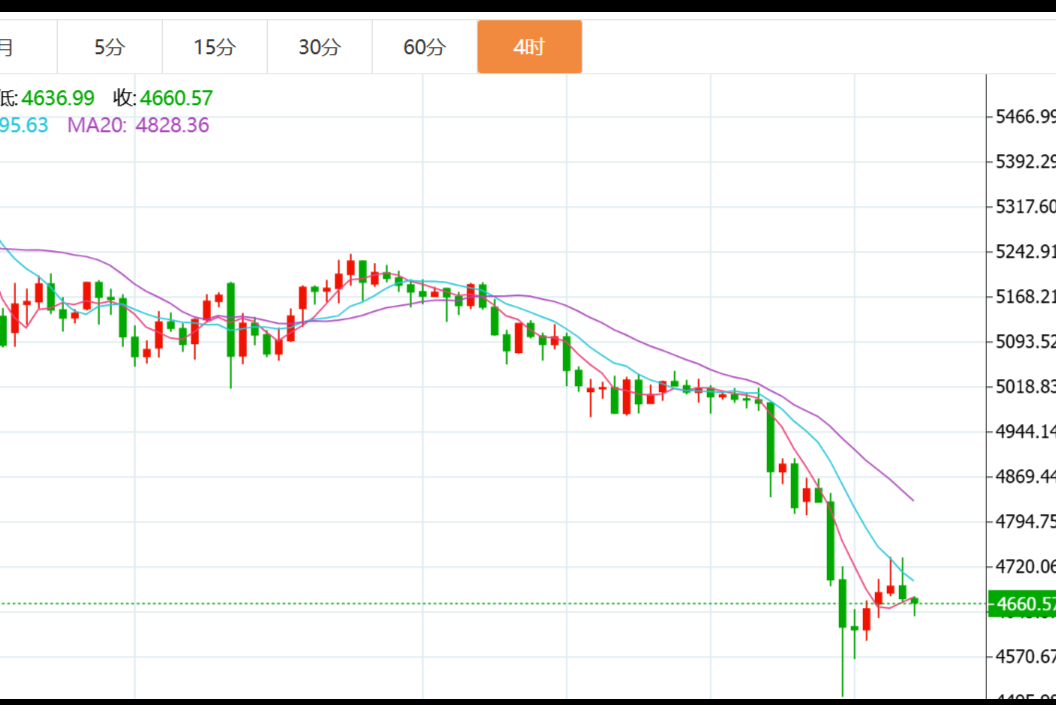The width and height of the screenshot is (1056, 705).
Task: Select the 15分 interval tab
Action: [x=215, y=47]
